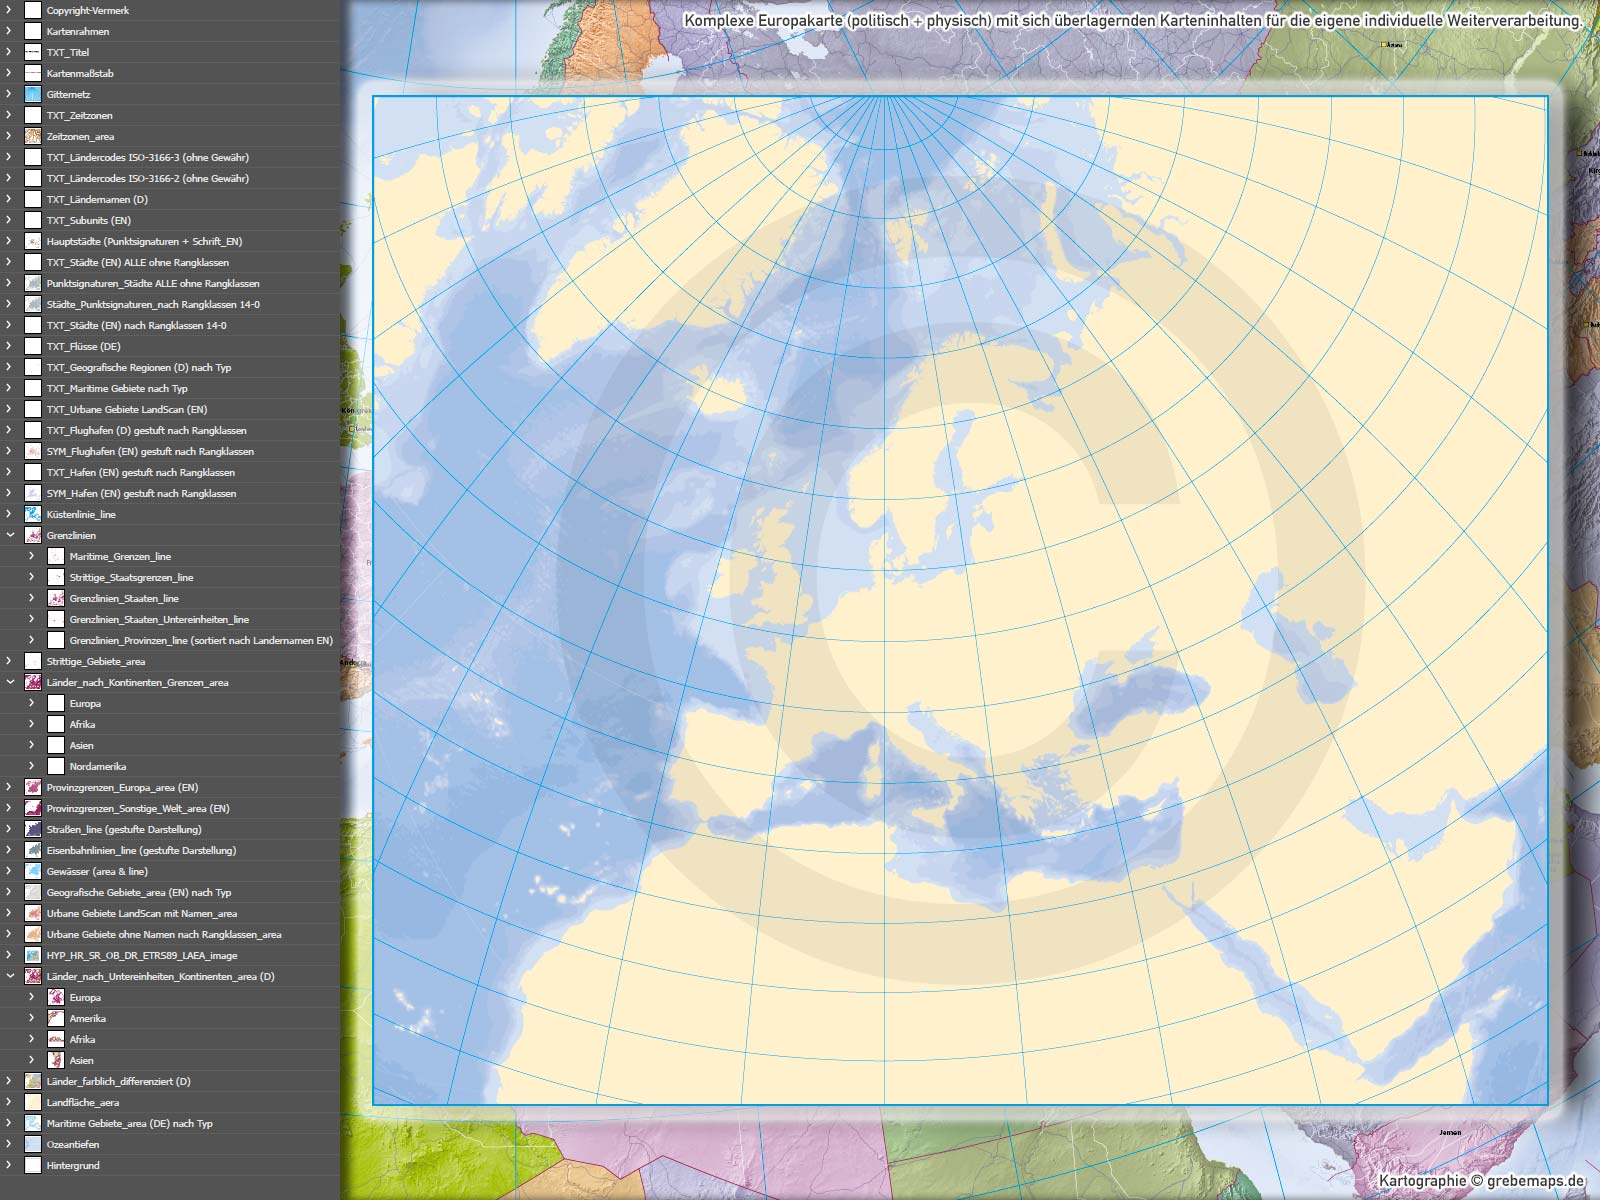This screenshot has width=1600, height=1200.
Task: Collapse the Länder_nach_Kontinenten_Grenzen_area group
Action: point(10,682)
